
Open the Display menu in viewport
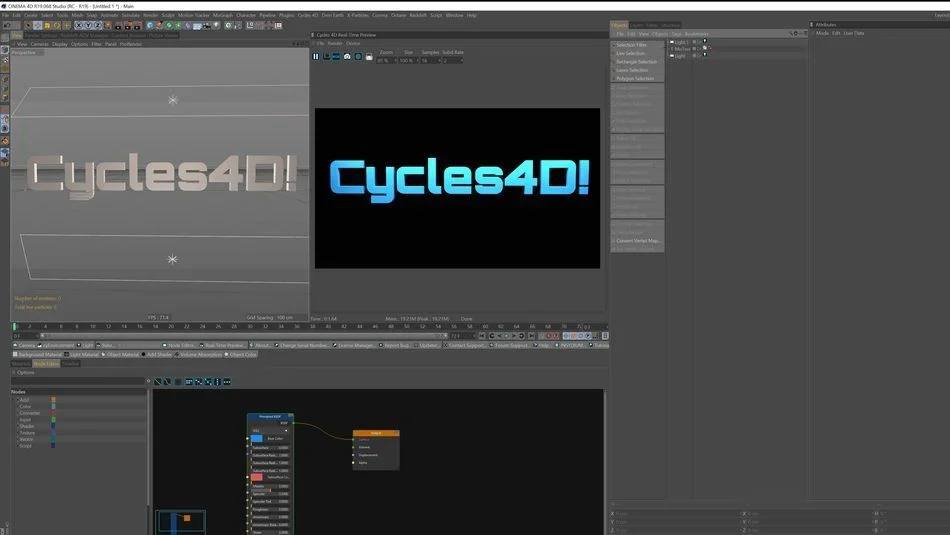tap(60, 44)
